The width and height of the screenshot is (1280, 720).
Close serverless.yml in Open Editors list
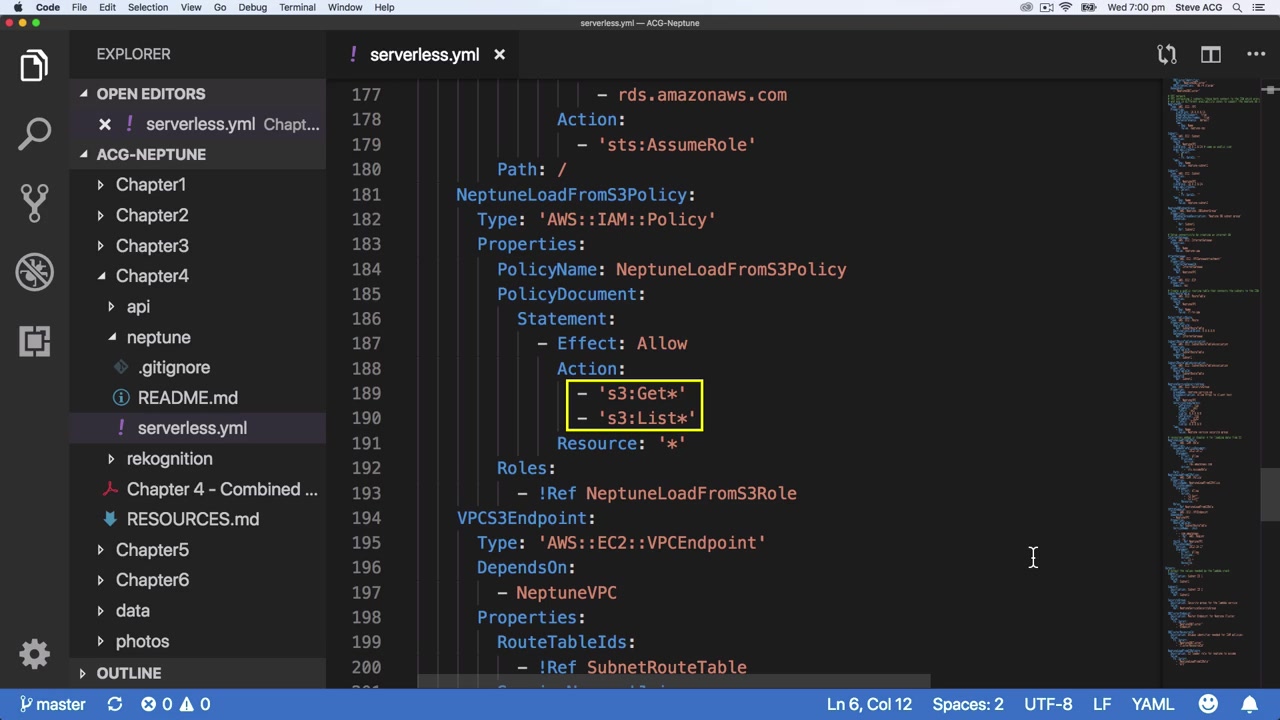pyautogui.click(x=105, y=124)
